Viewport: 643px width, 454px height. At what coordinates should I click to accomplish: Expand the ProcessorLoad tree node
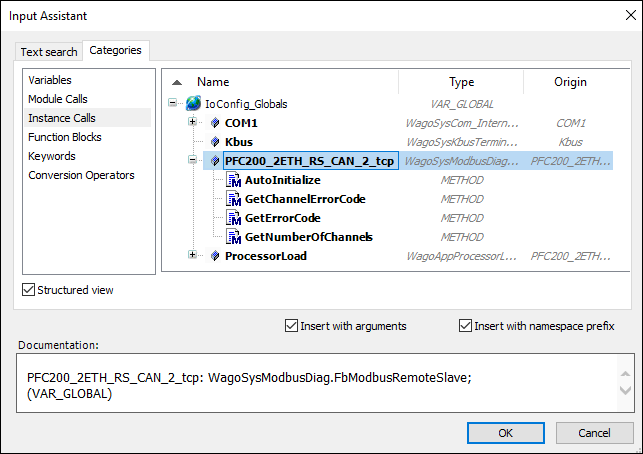(x=193, y=256)
